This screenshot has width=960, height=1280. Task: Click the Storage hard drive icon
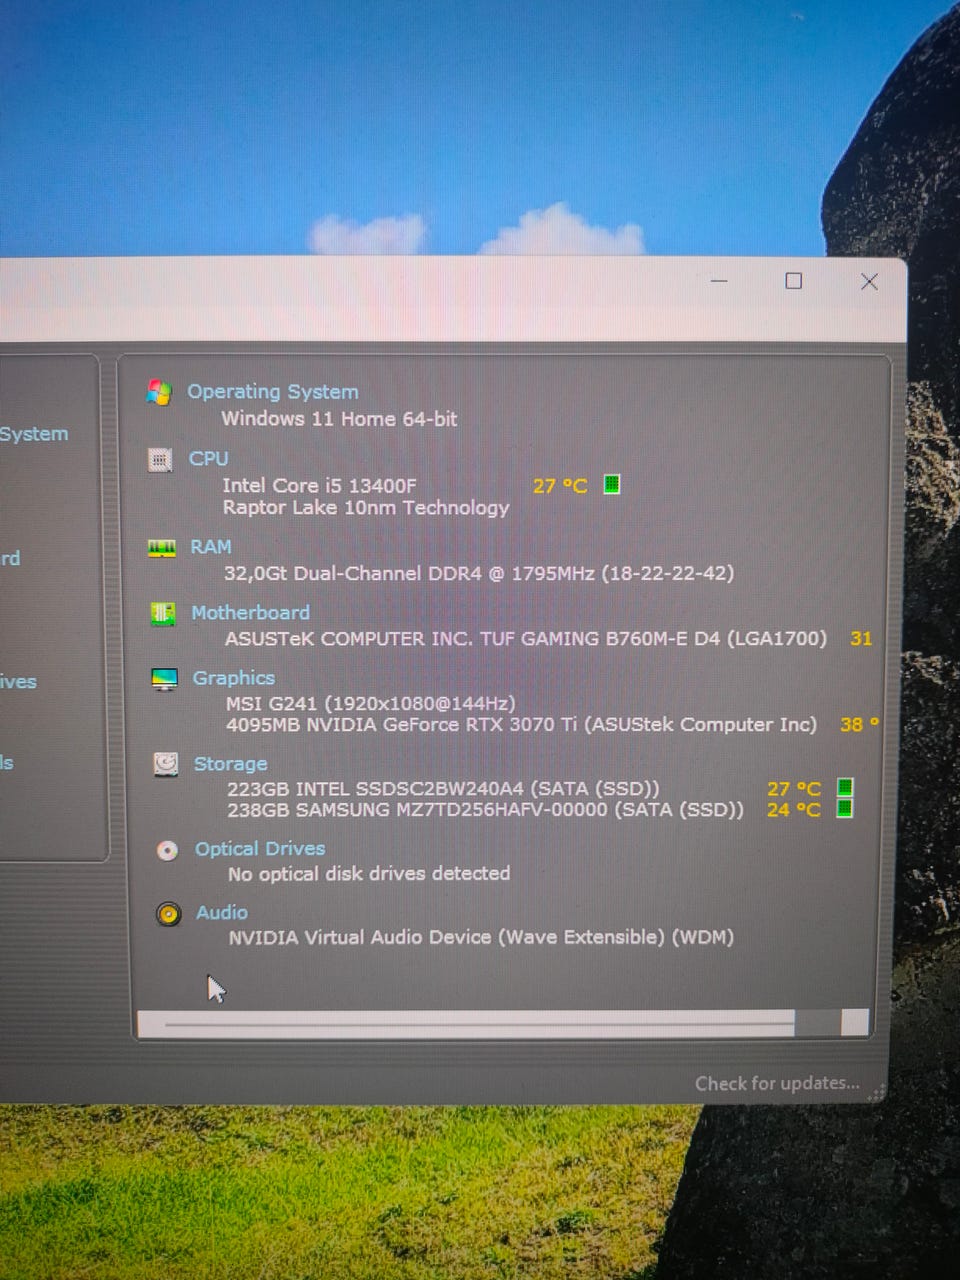[x=166, y=764]
